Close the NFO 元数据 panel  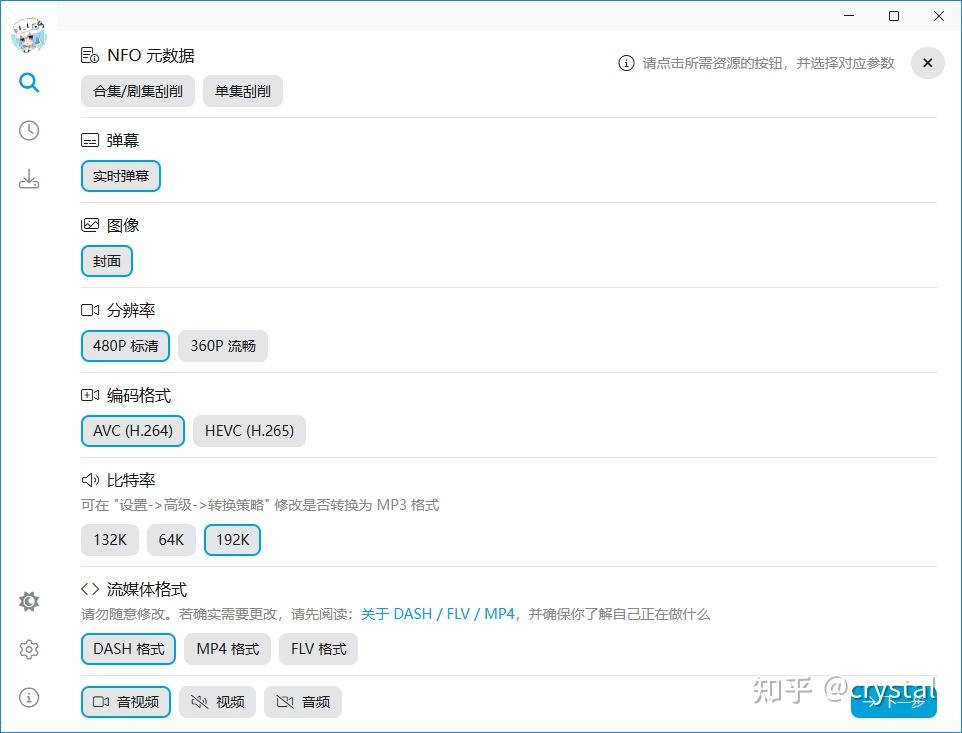927,62
